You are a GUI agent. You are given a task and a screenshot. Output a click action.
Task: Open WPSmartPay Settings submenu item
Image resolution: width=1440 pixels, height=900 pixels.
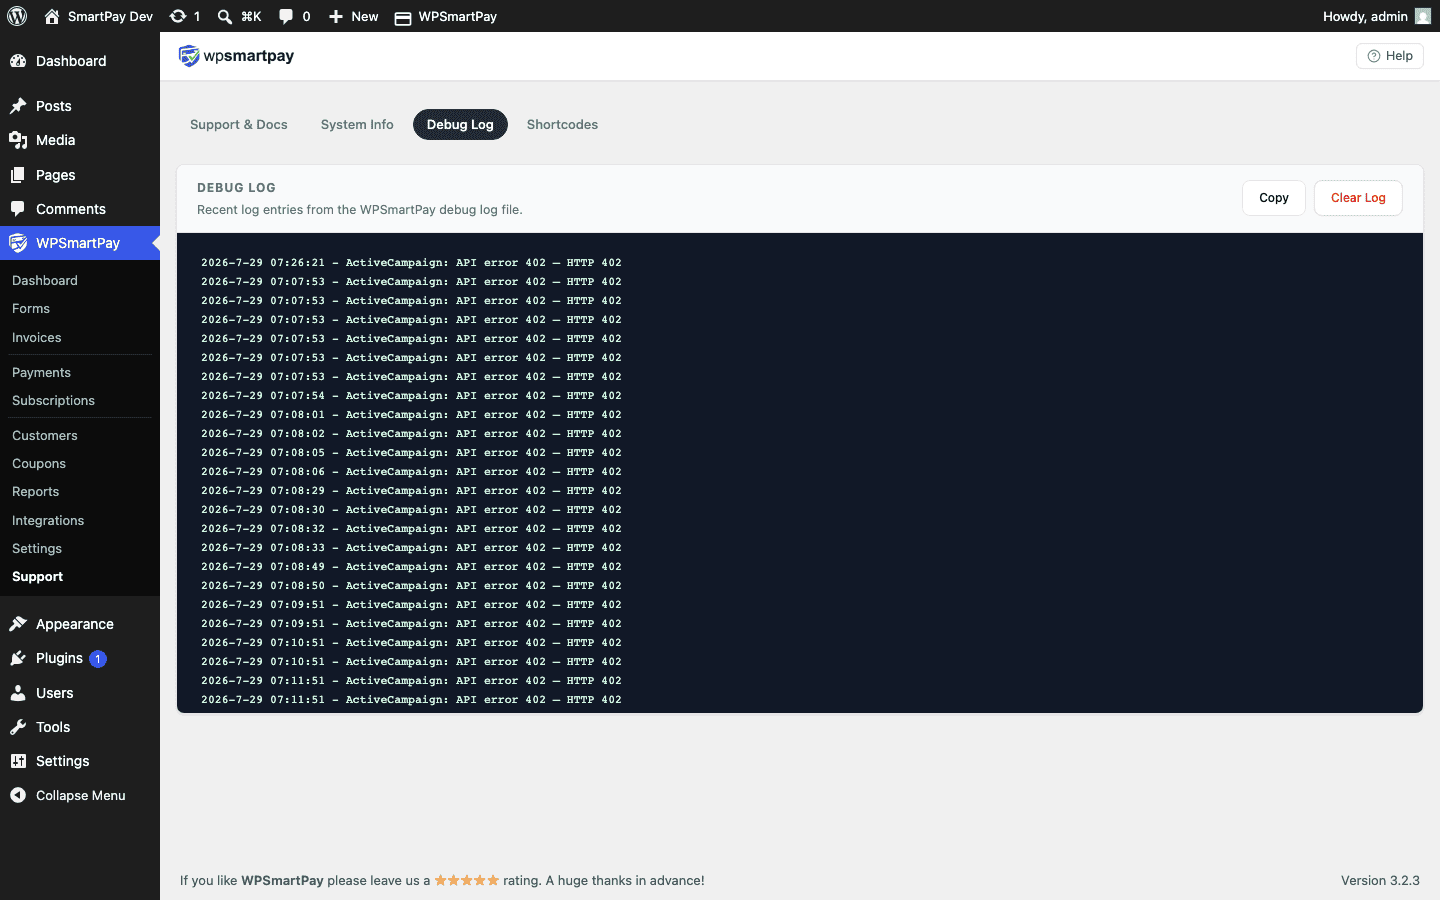[x=37, y=549]
